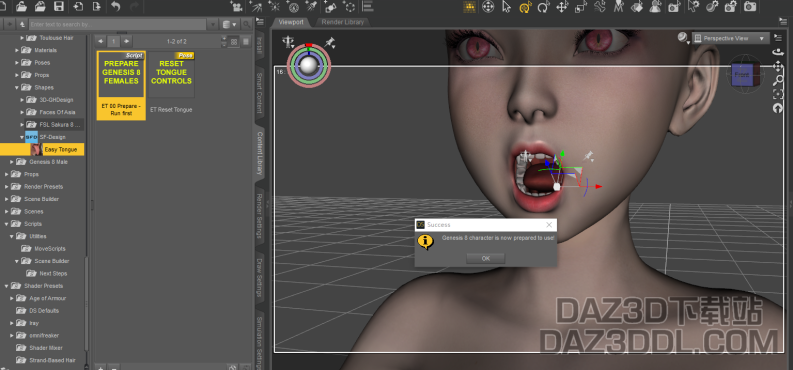Select the Universal tool icon
This screenshot has height=370, width=793.
click(488, 6)
